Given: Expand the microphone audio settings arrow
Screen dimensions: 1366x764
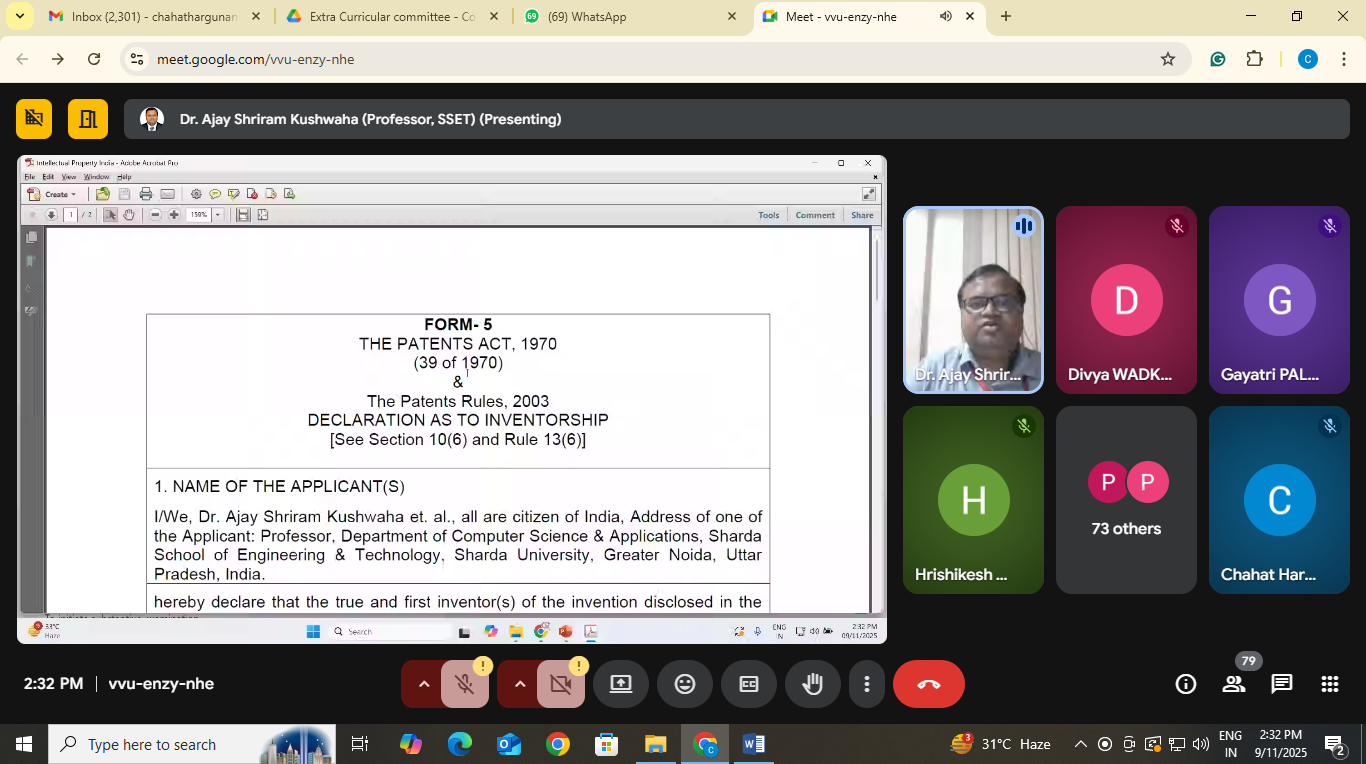Looking at the screenshot, I should [x=424, y=684].
